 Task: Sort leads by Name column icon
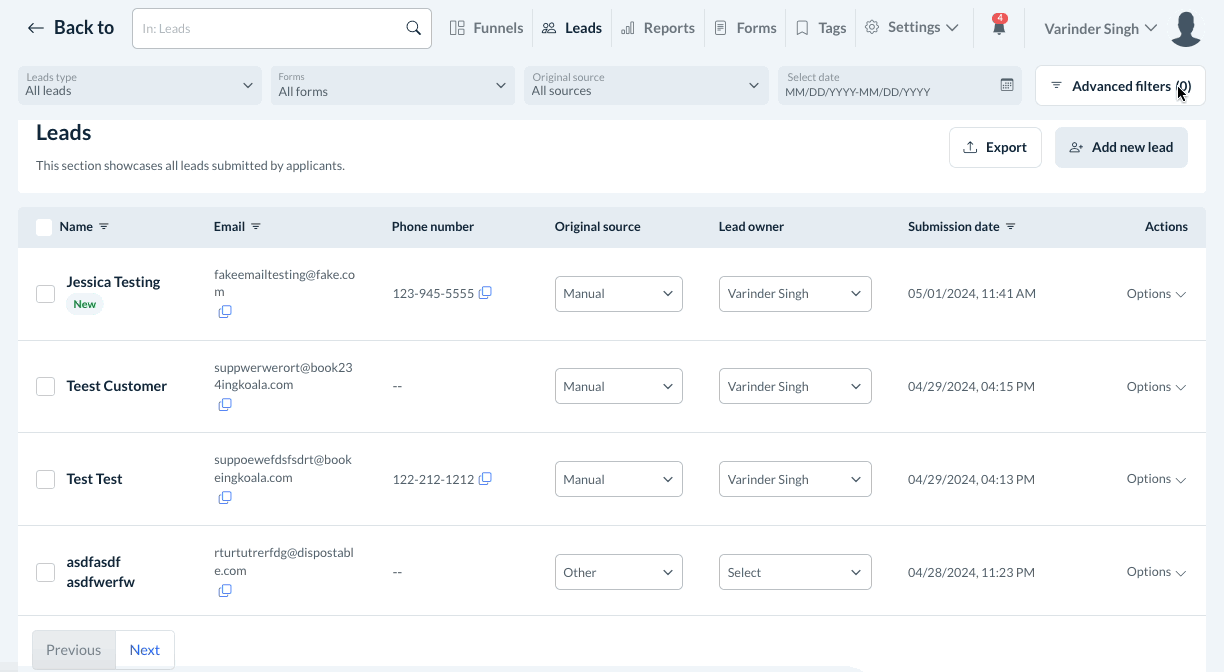pyautogui.click(x=104, y=227)
